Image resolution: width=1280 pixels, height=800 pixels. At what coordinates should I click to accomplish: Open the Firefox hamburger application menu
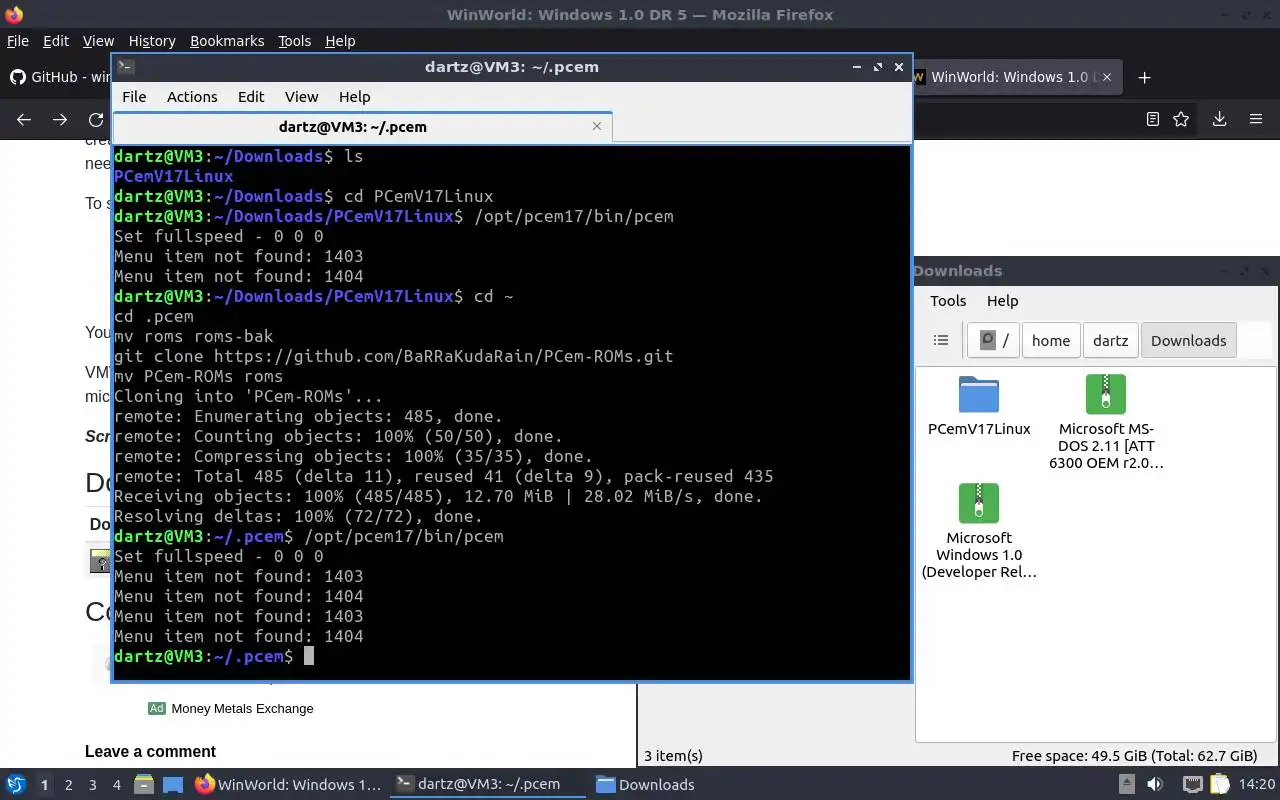pos(1256,119)
